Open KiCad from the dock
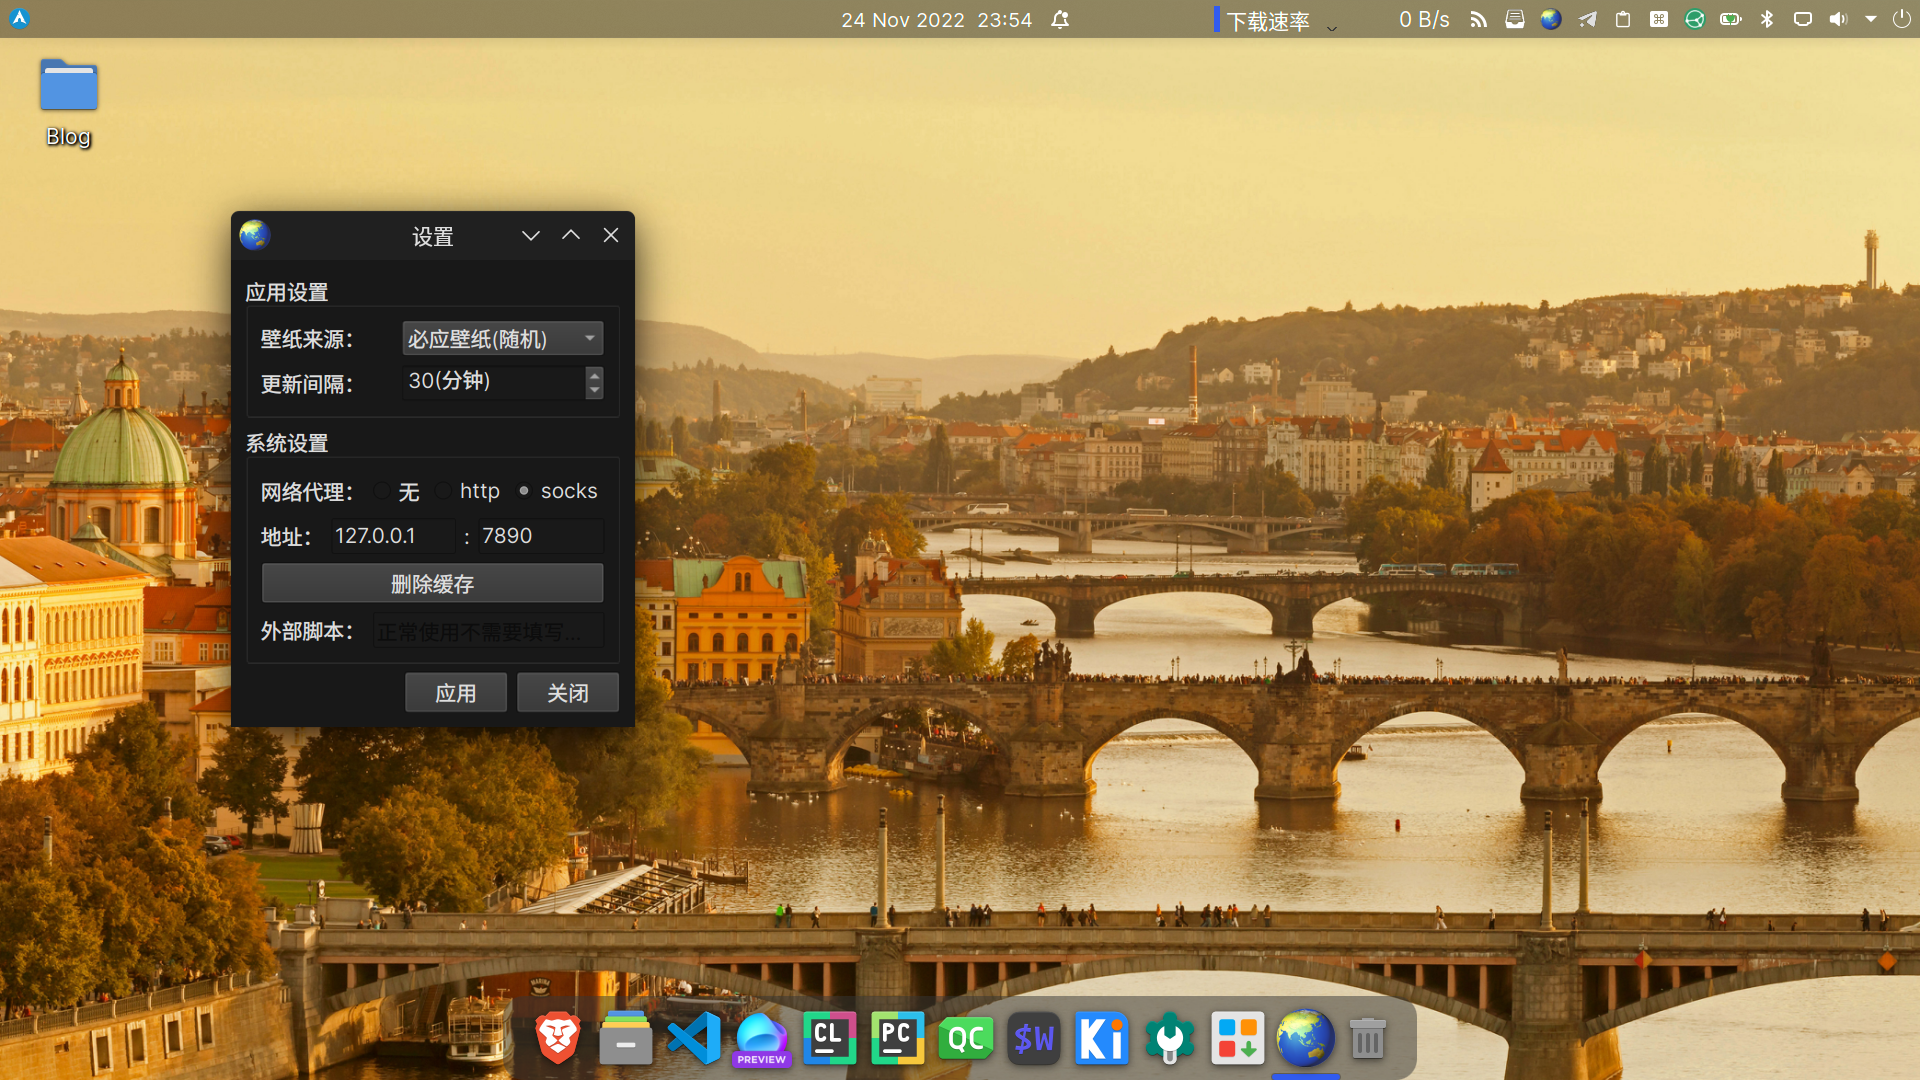The height and width of the screenshot is (1080, 1920). click(1101, 1038)
